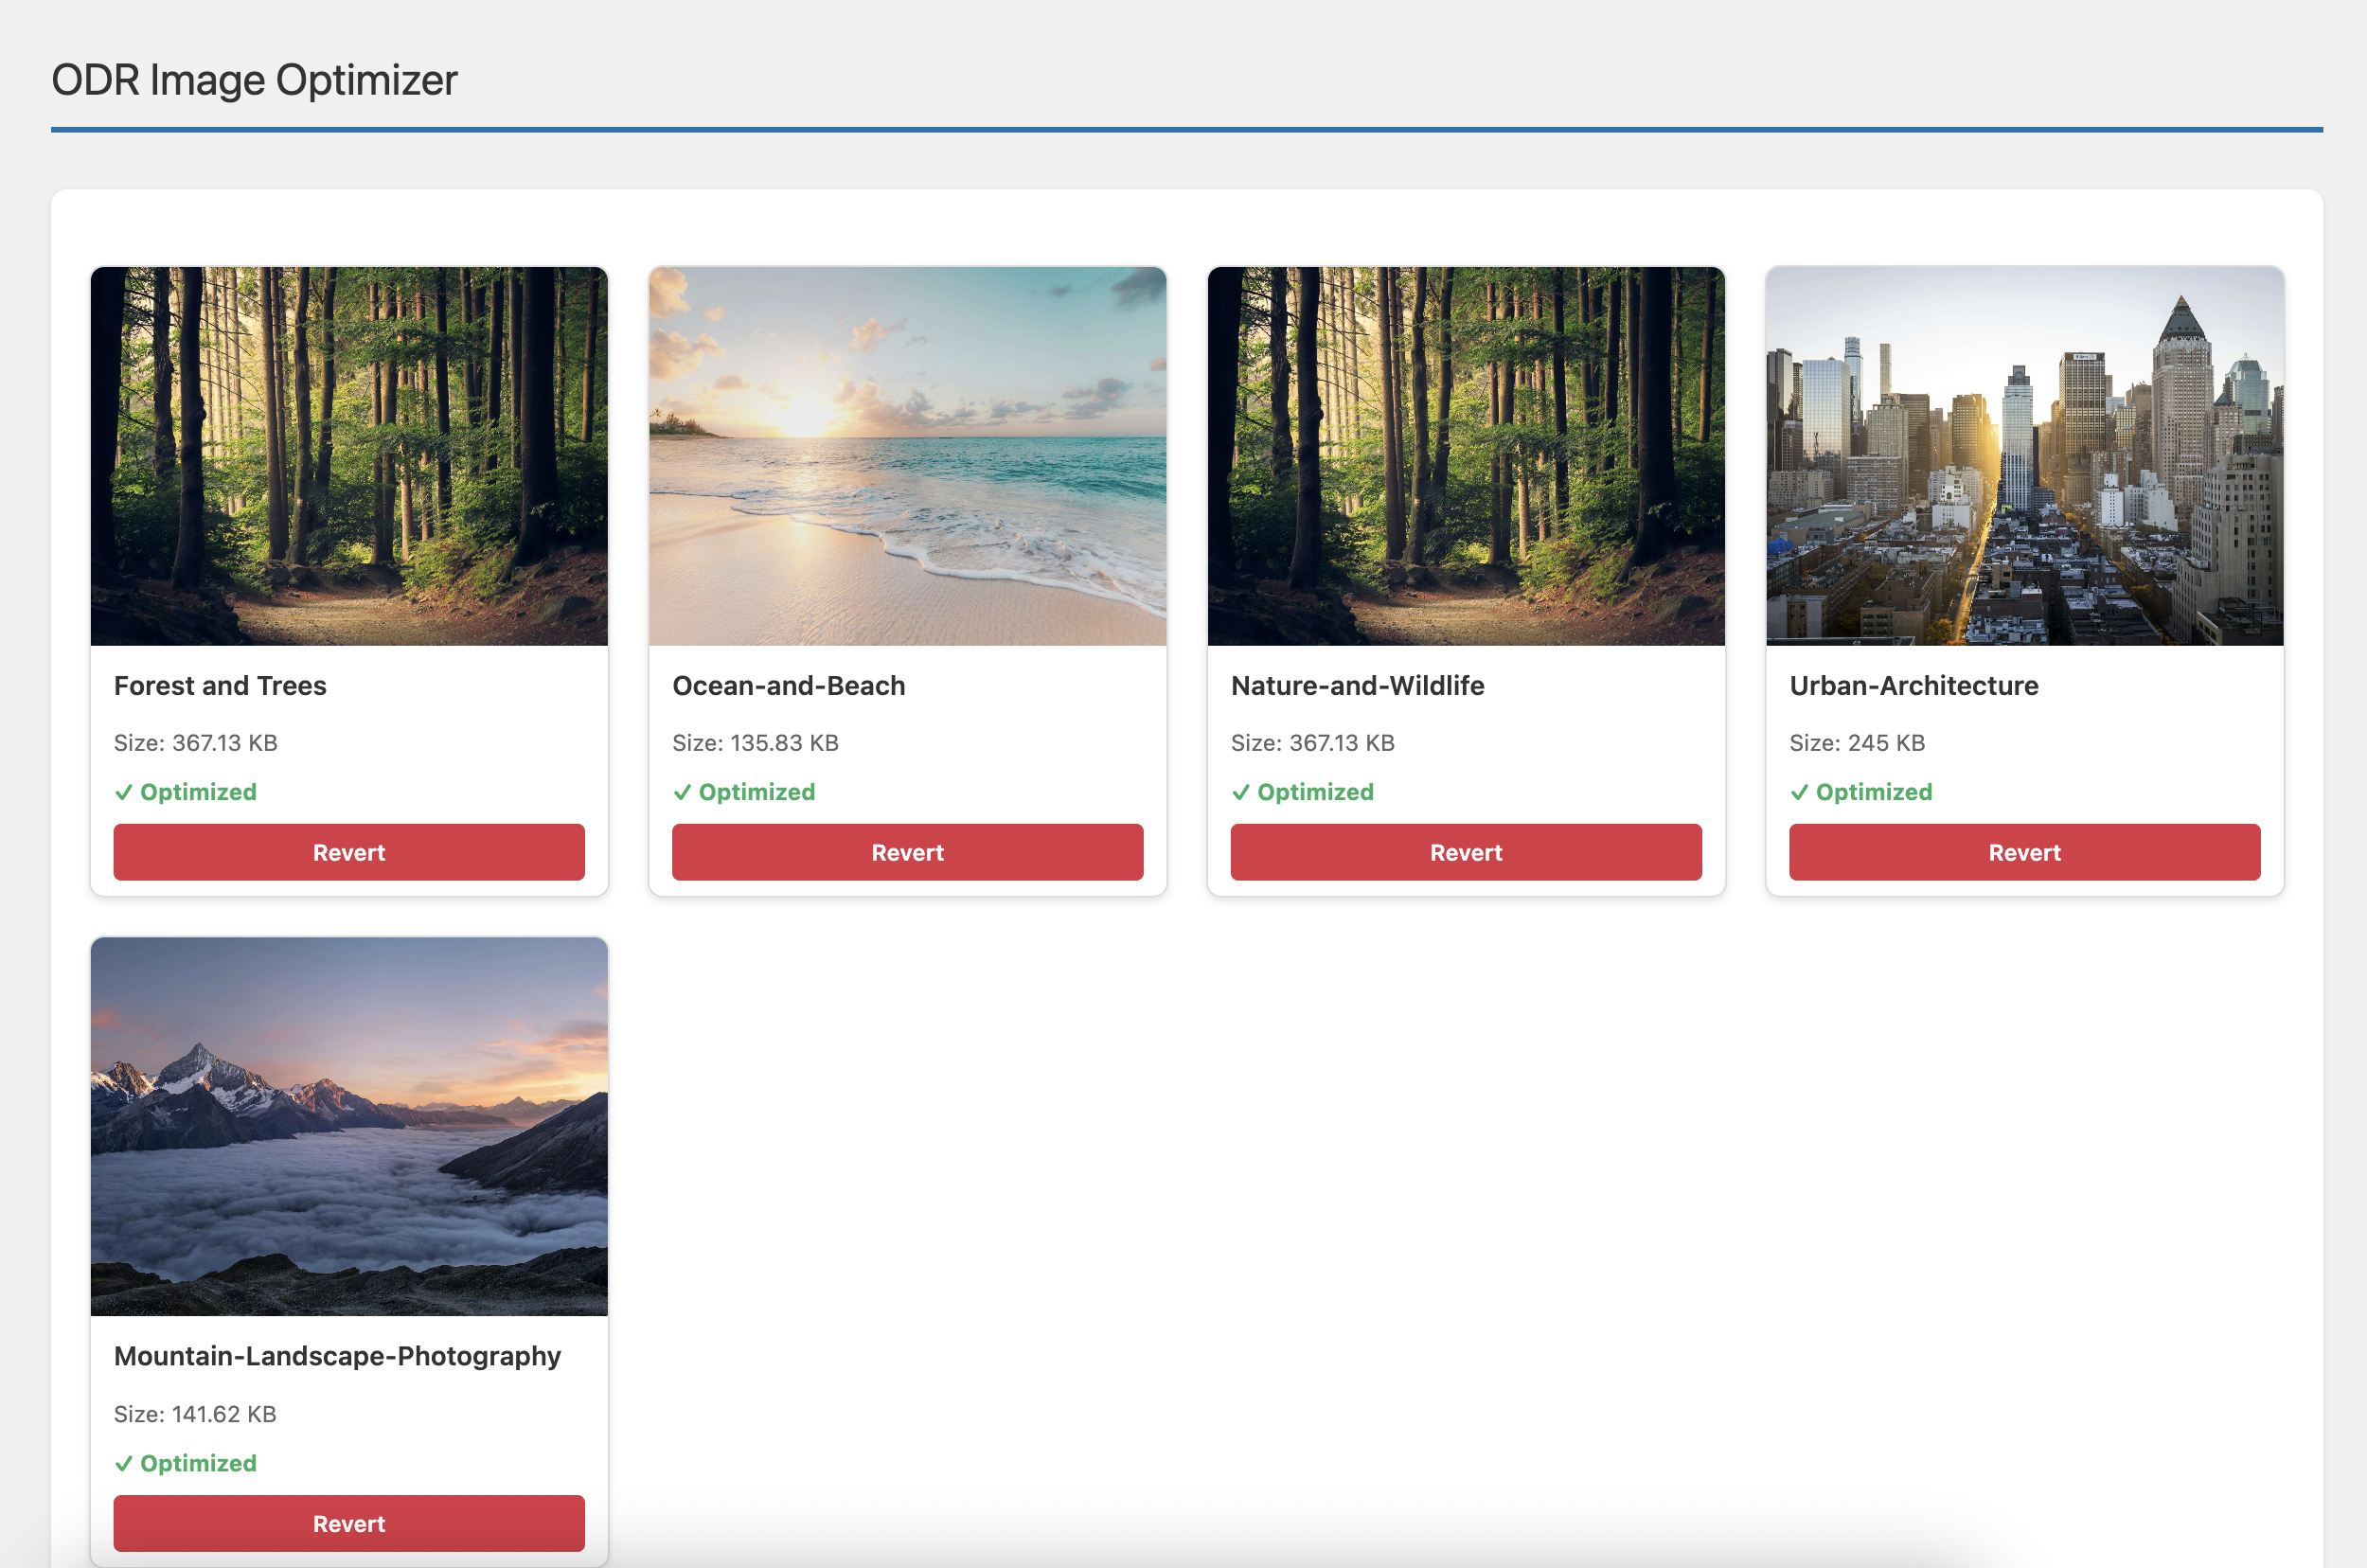Revert the Mountain-Landscape-Photography image
The height and width of the screenshot is (1568, 2367).
click(x=349, y=1523)
